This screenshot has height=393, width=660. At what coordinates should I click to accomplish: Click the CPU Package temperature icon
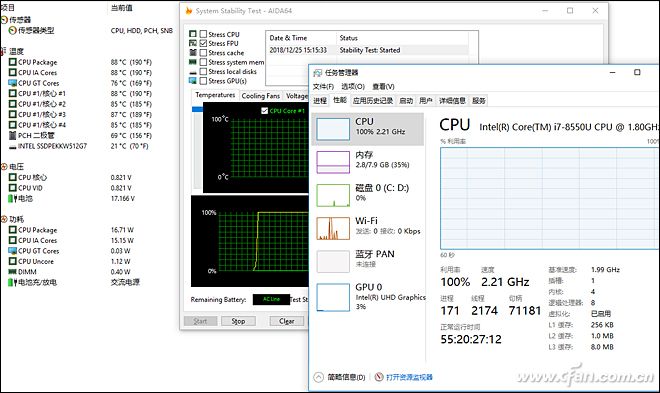coord(13,62)
